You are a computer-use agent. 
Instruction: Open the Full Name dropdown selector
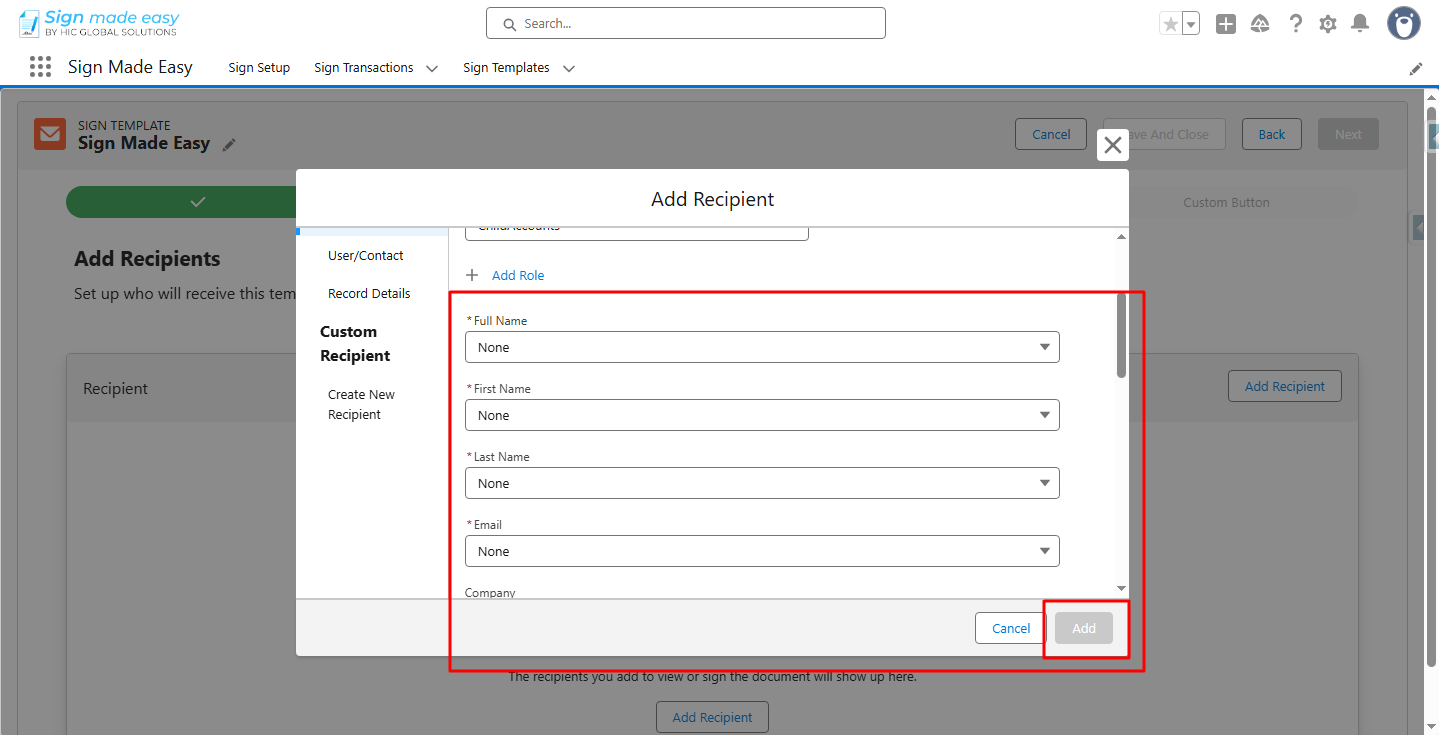coord(762,347)
